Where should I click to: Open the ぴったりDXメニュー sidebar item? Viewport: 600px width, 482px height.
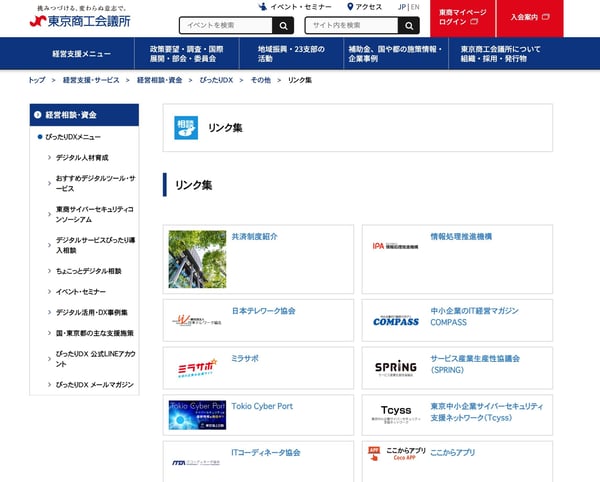pyautogui.click(x=73, y=137)
